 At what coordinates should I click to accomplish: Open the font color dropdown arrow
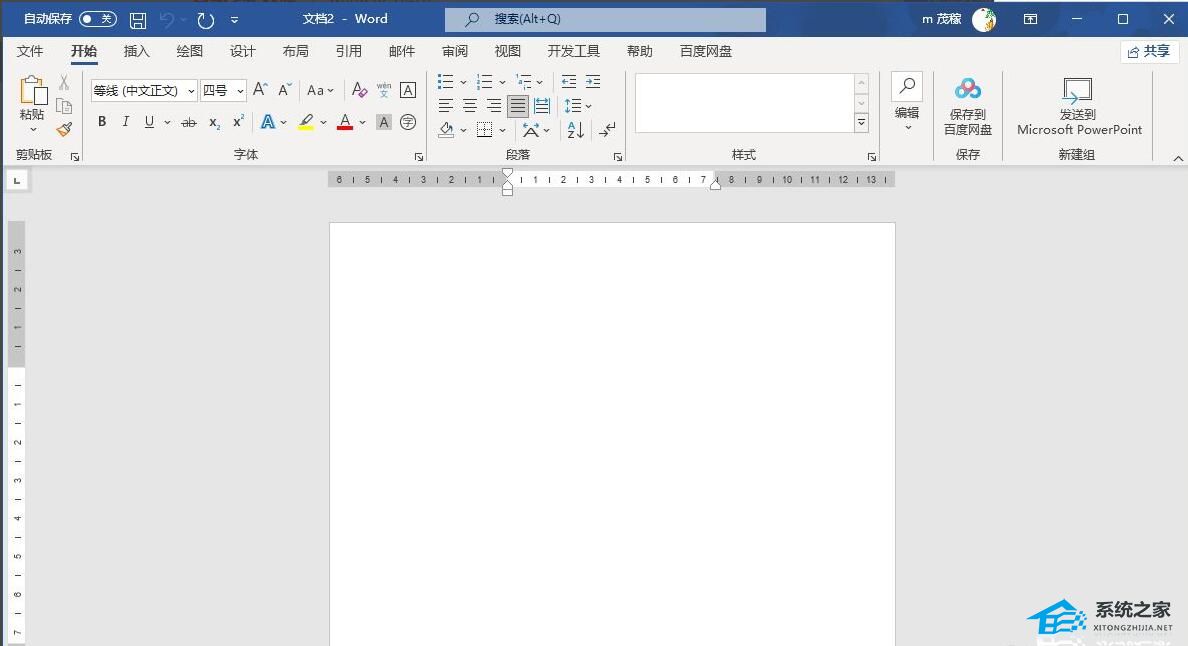pyautogui.click(x=362, y=122)
